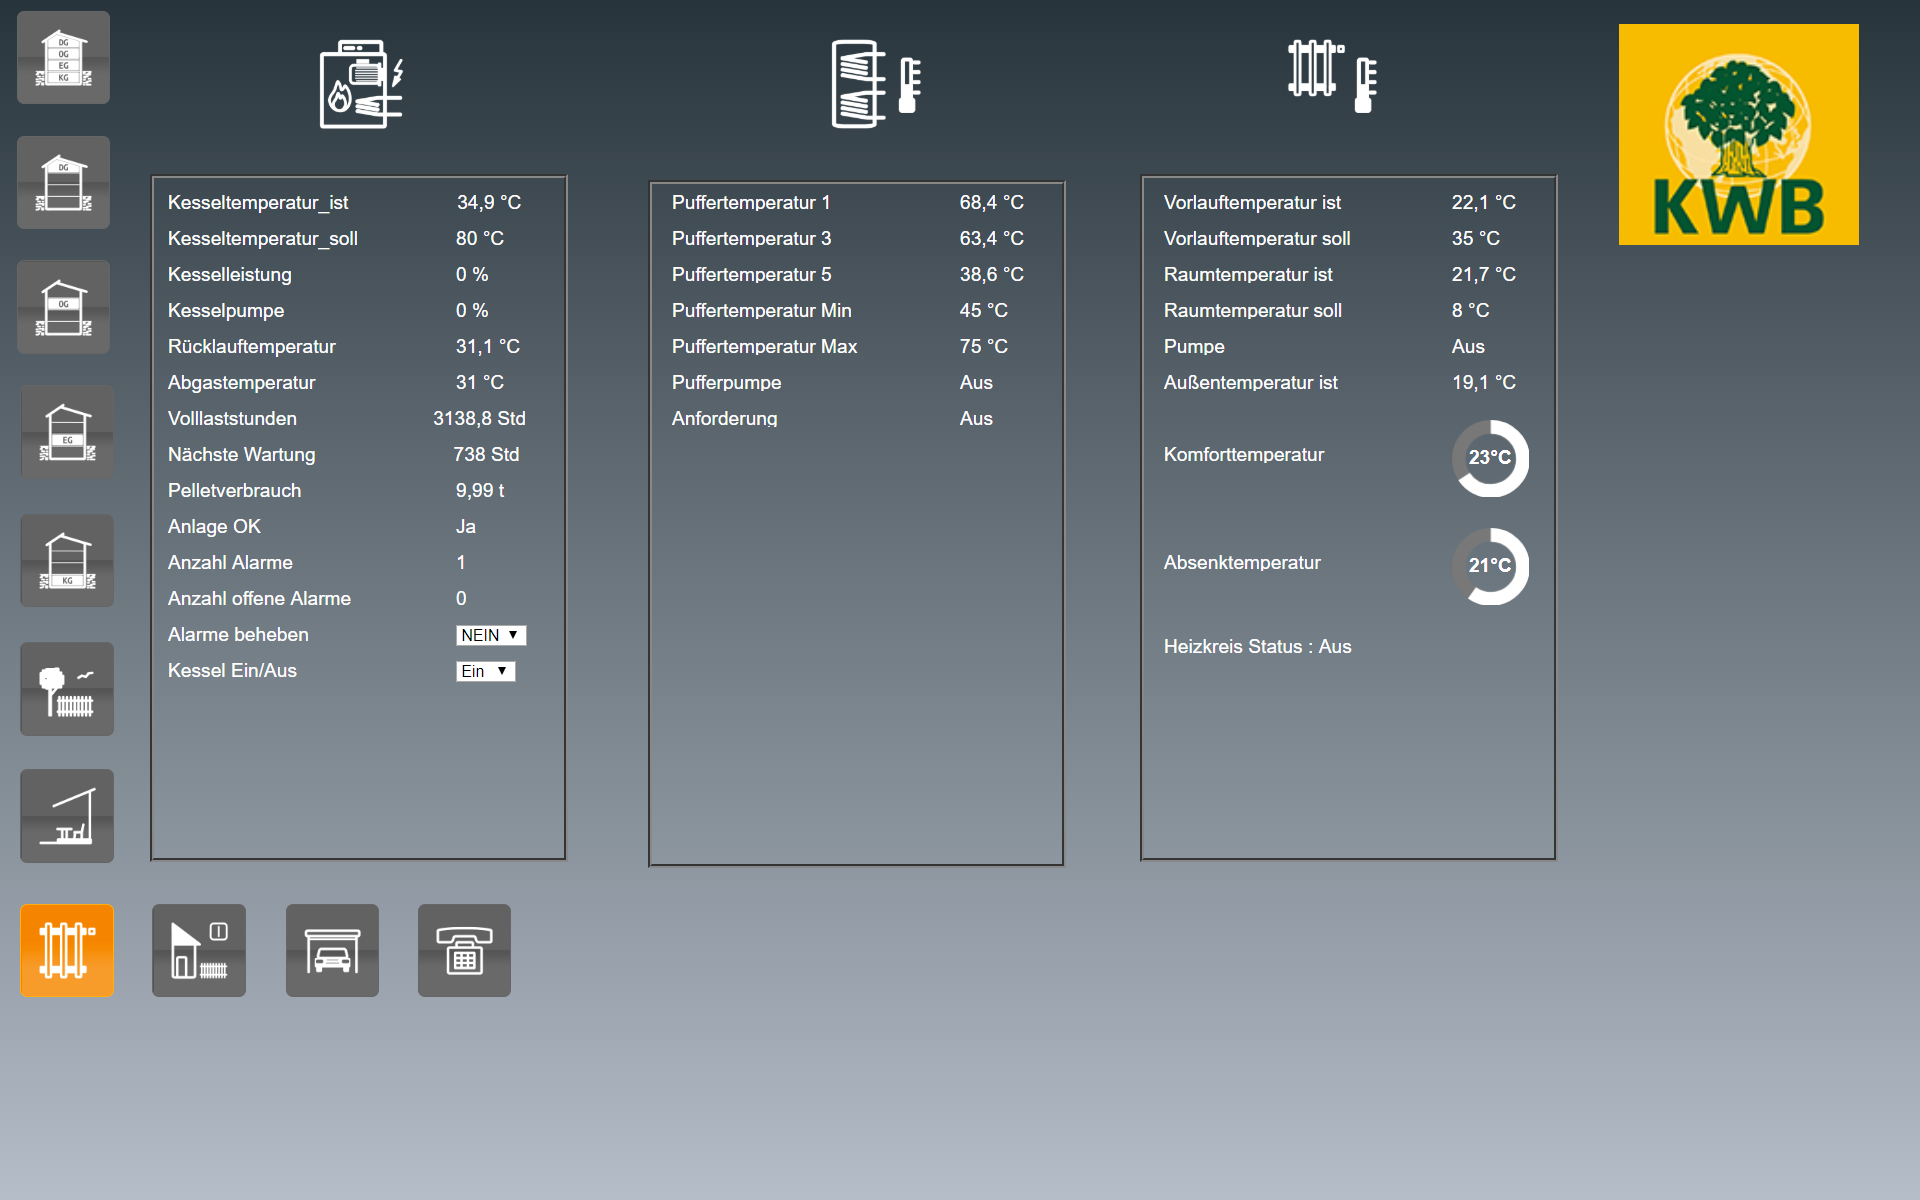Click the orange radiator heating icon
The height and width of the screenshot is (1200, 1920).
[x=67, y=950]
